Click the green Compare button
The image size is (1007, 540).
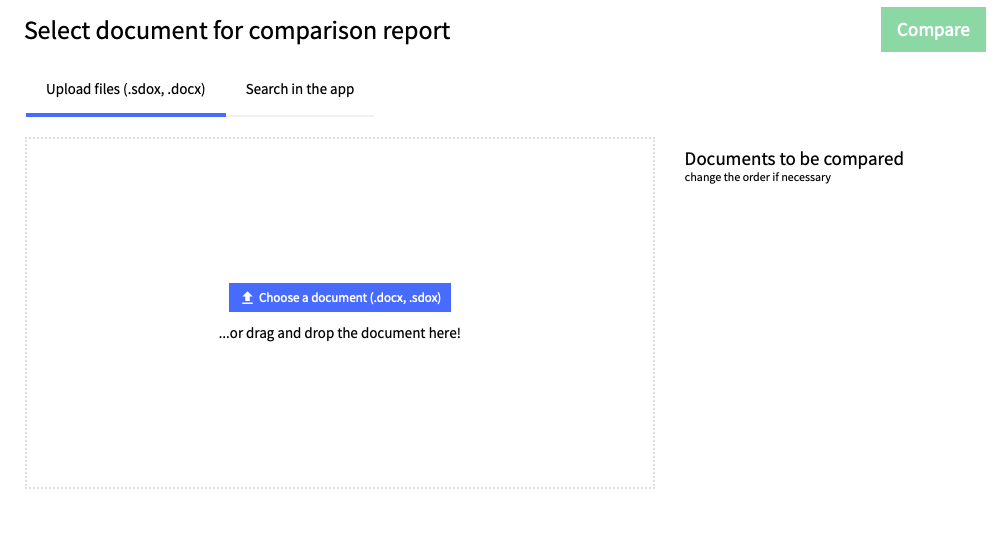[x=933, y=30]
